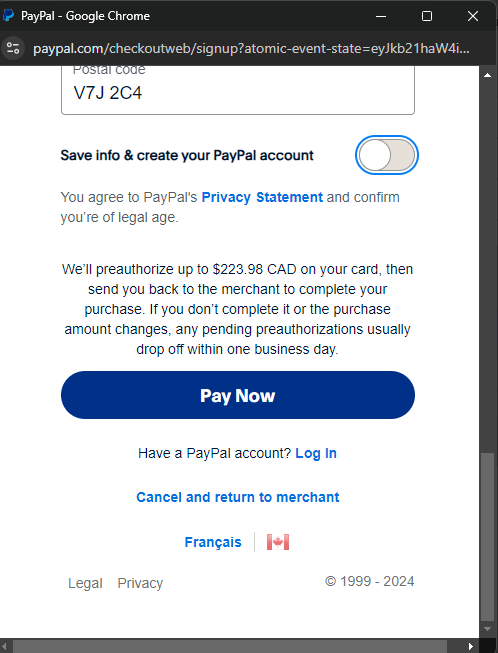Click the vertical scrollbar down arrow
Viewport: 498px width, 653px height.
[x=487, y=629]
